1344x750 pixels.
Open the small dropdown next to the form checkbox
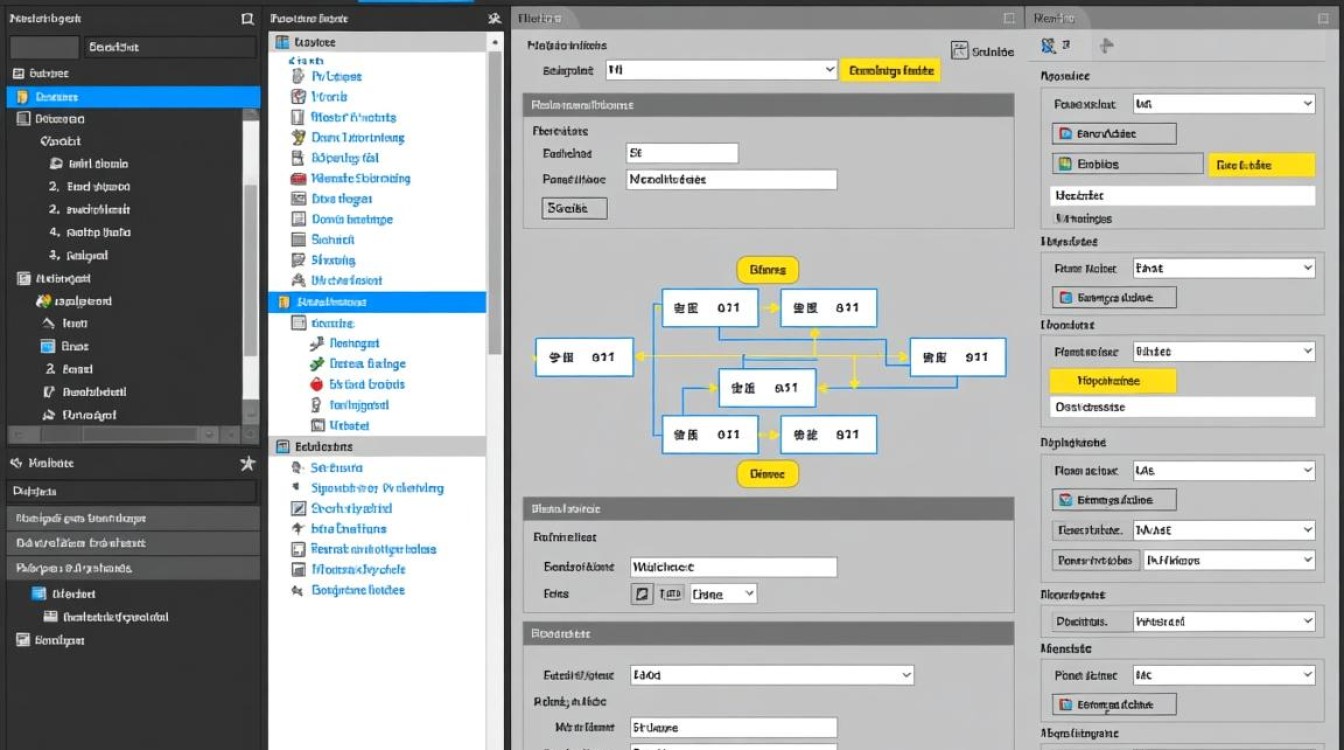click(x=723, y=594)
